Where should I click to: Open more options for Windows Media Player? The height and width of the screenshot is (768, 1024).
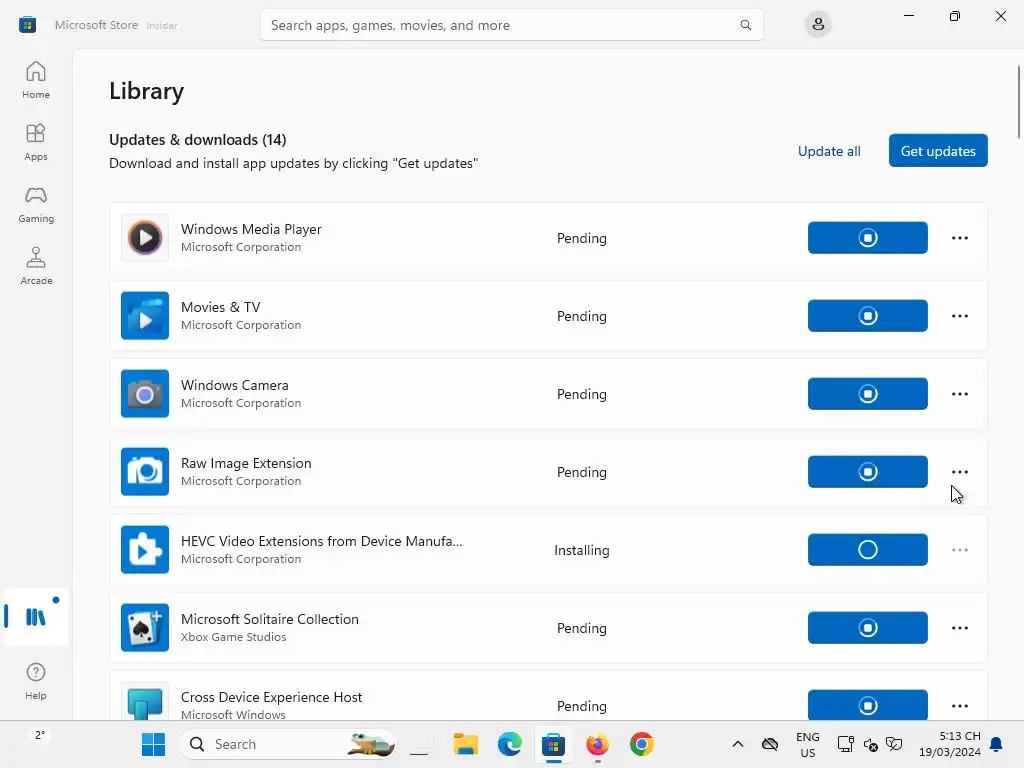tap(959, 238)
